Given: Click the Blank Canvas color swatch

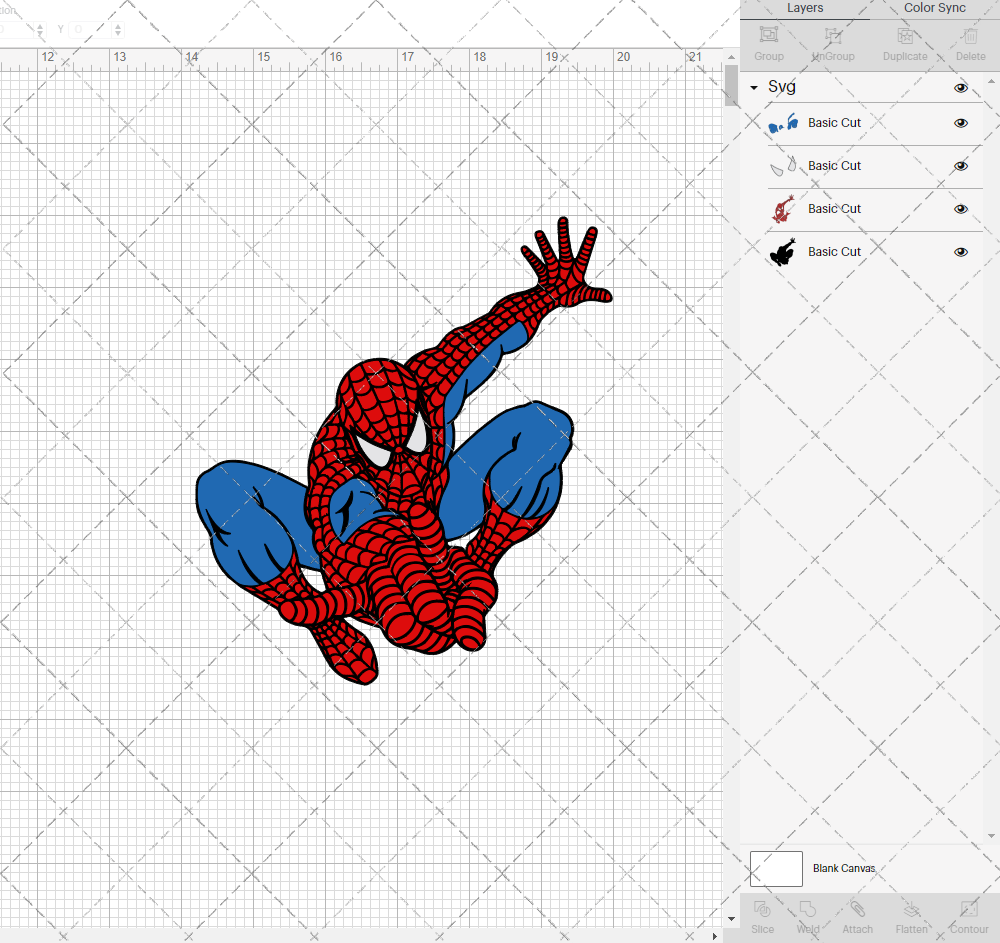Looking at the screenshot, I should click(x=776, y=868).
